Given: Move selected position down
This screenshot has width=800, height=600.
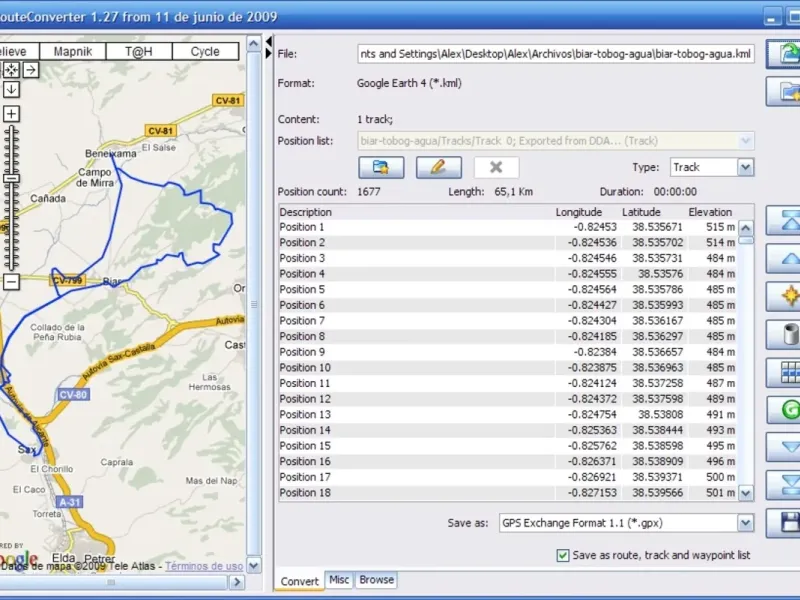Looking at the screenshot, I should [x=784, y=447].
